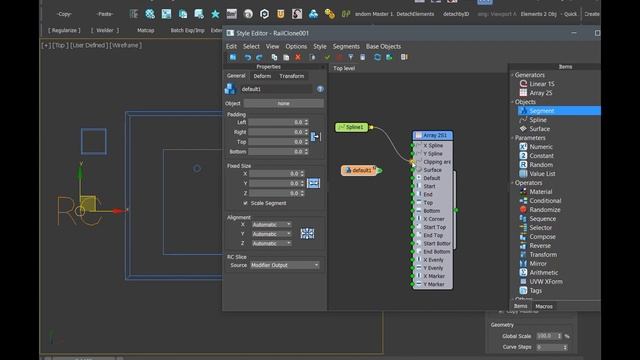This screenshot has width=640, height=360.
Task: Choose the Numeric parameter item
Action: tap(536, 147)
